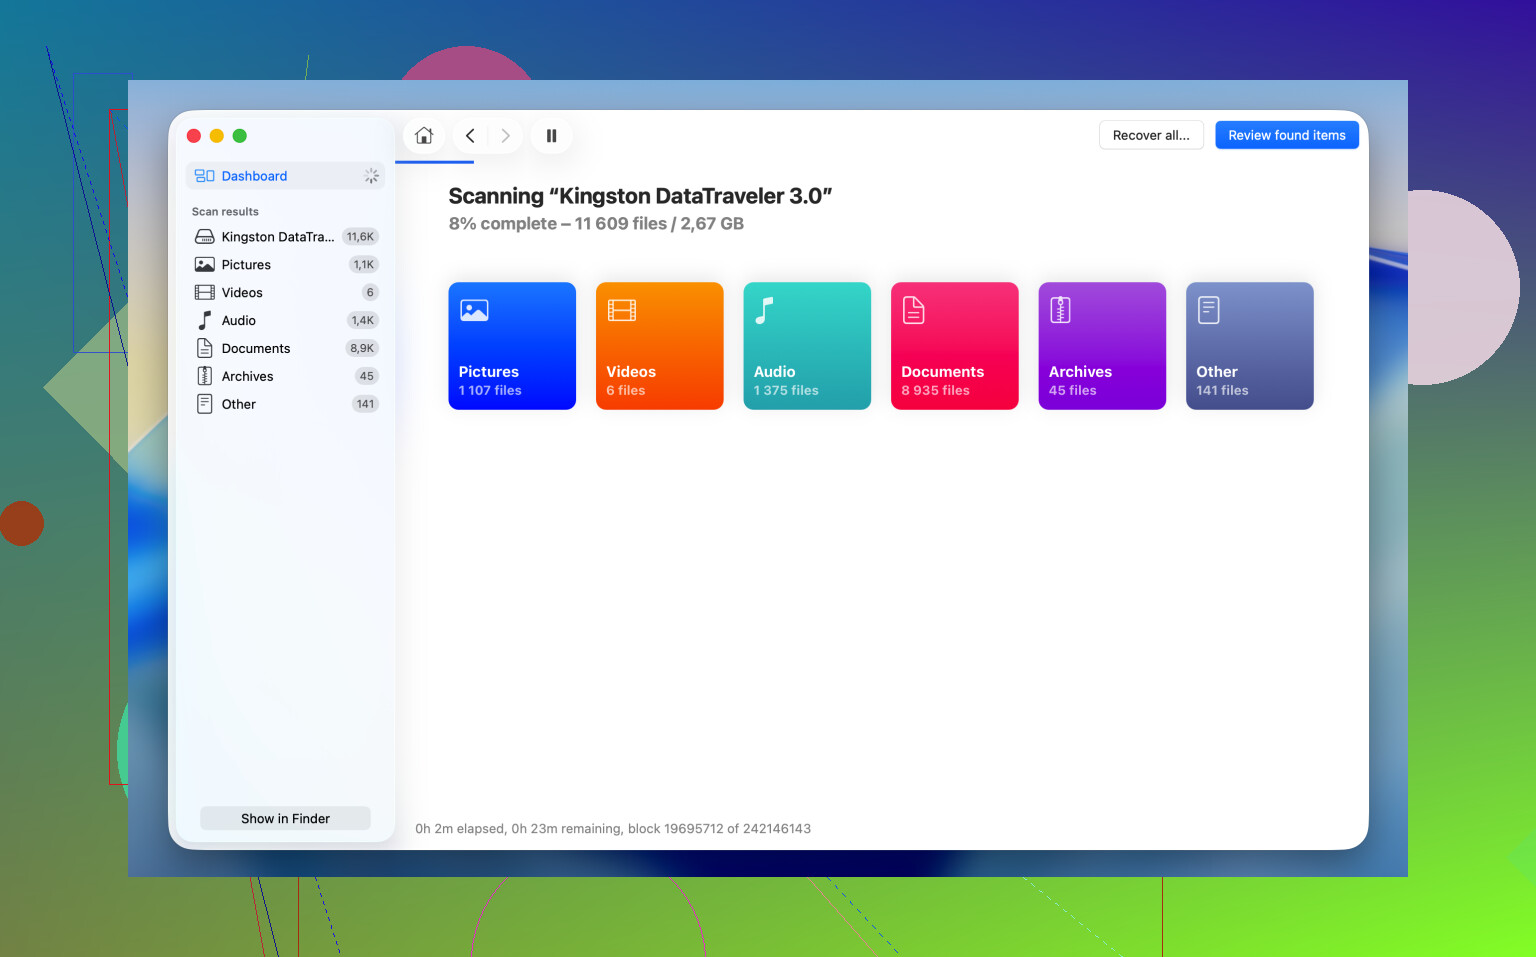Open the gray-blue Other card

1250,346
